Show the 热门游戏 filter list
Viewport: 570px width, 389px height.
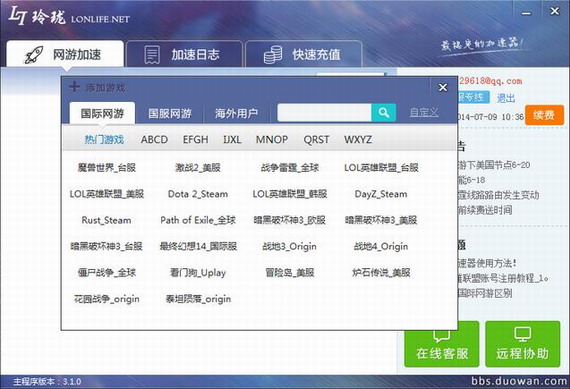104,140
